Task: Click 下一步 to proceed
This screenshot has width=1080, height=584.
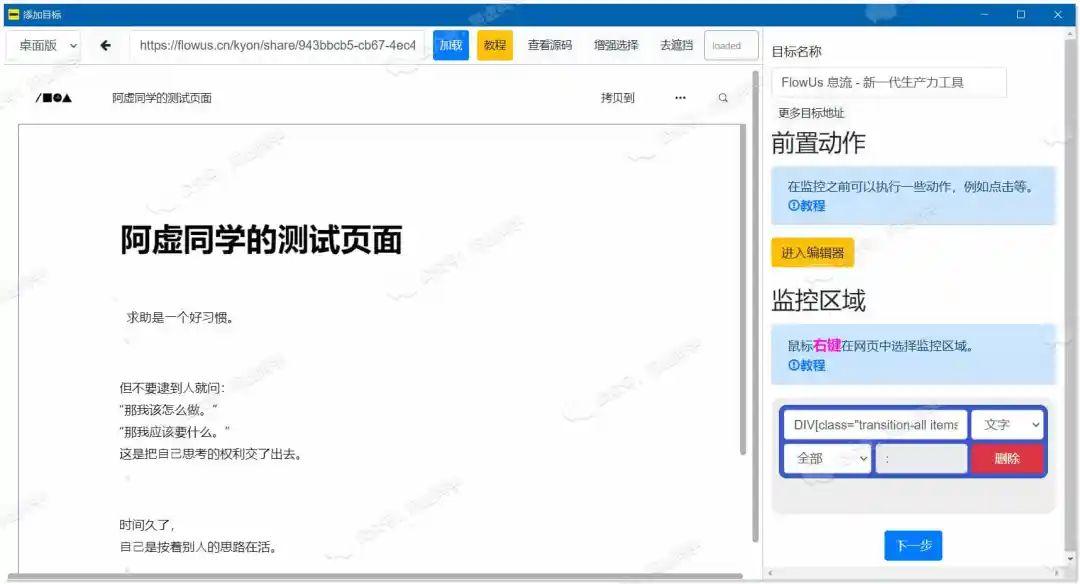Action: tap(913, 545)
